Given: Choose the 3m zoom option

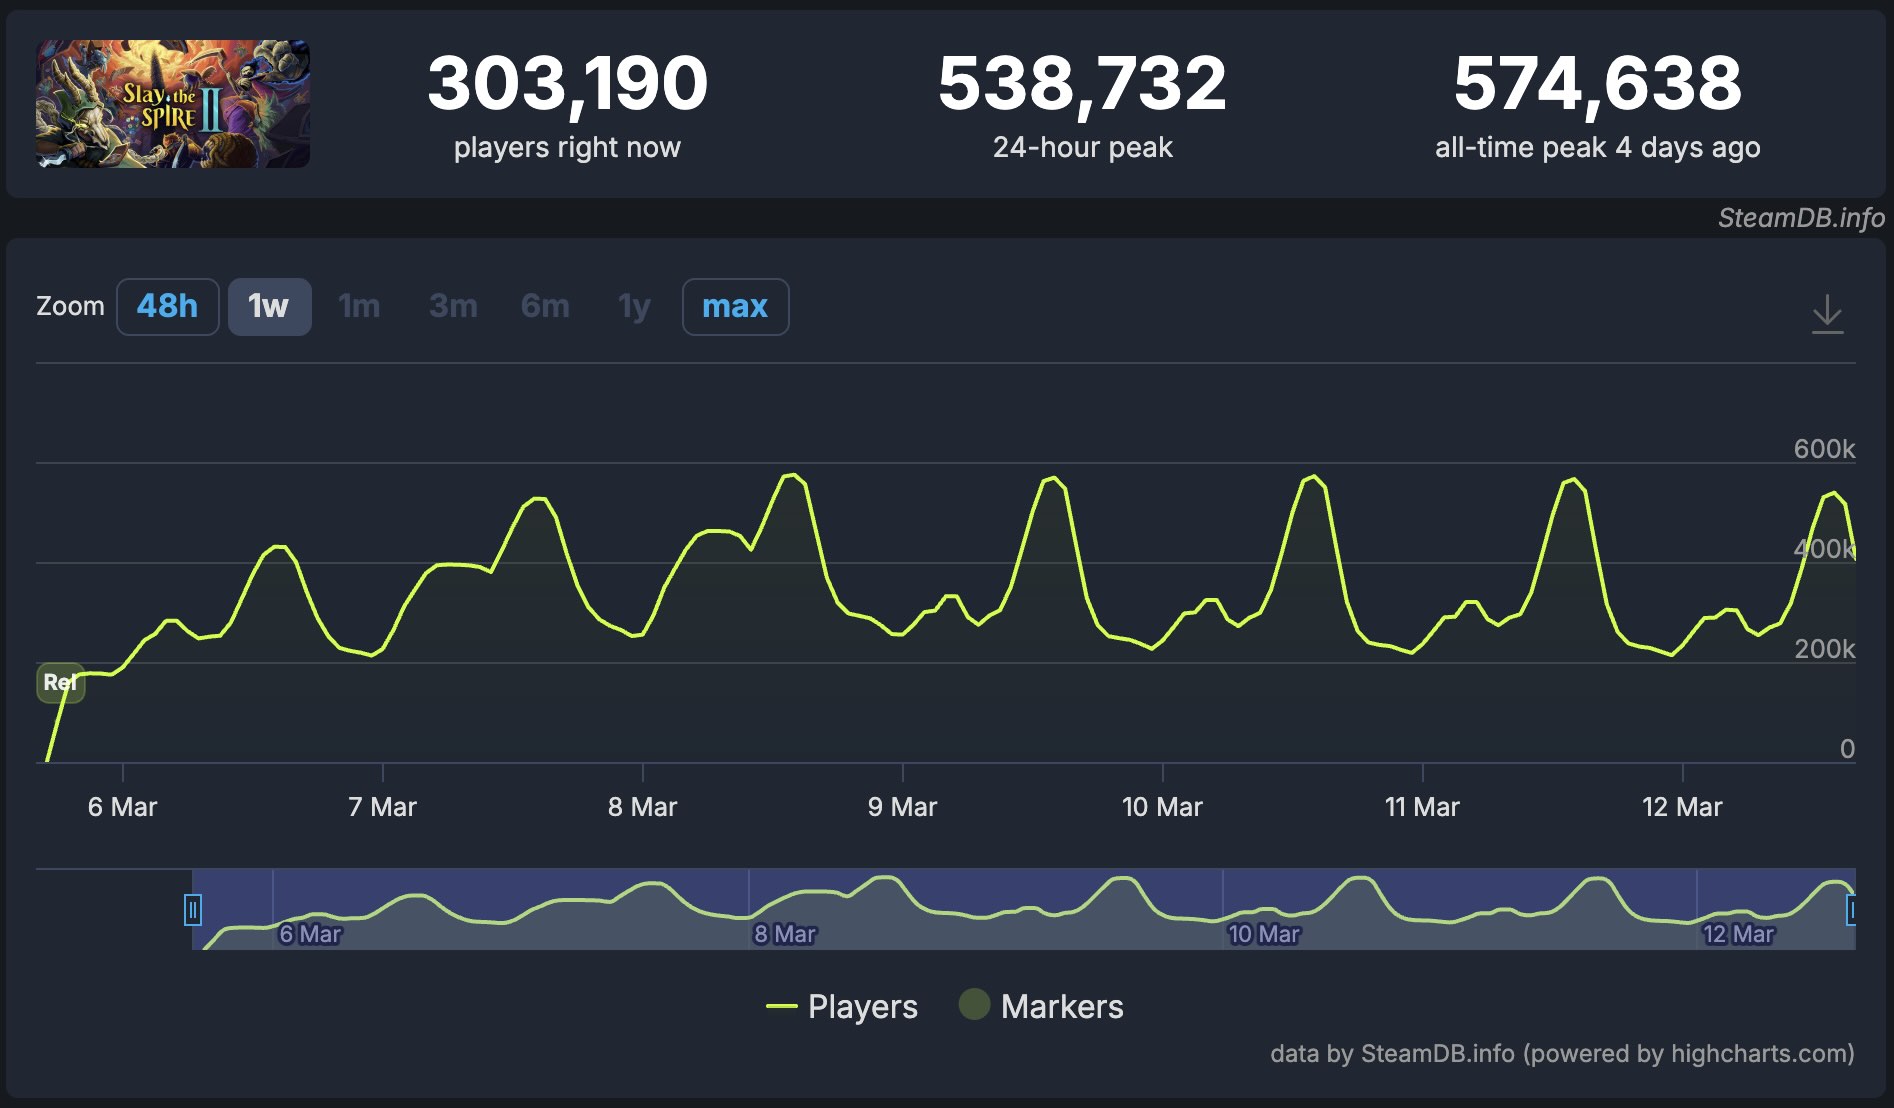Looking at the screenshot, I should click(453, 306).
